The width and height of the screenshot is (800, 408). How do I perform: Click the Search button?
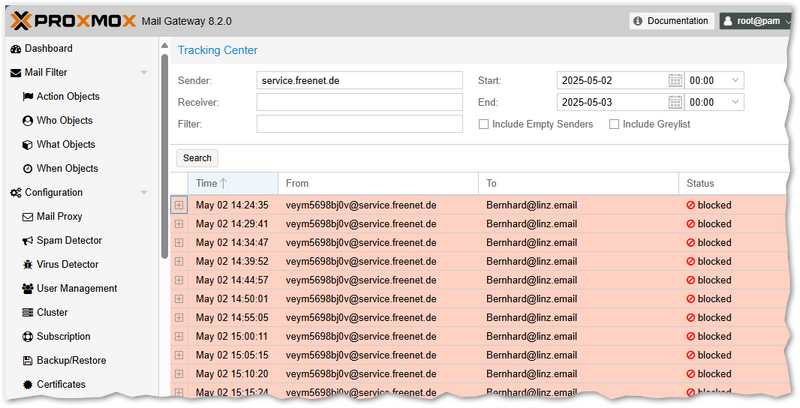[197, 158]
